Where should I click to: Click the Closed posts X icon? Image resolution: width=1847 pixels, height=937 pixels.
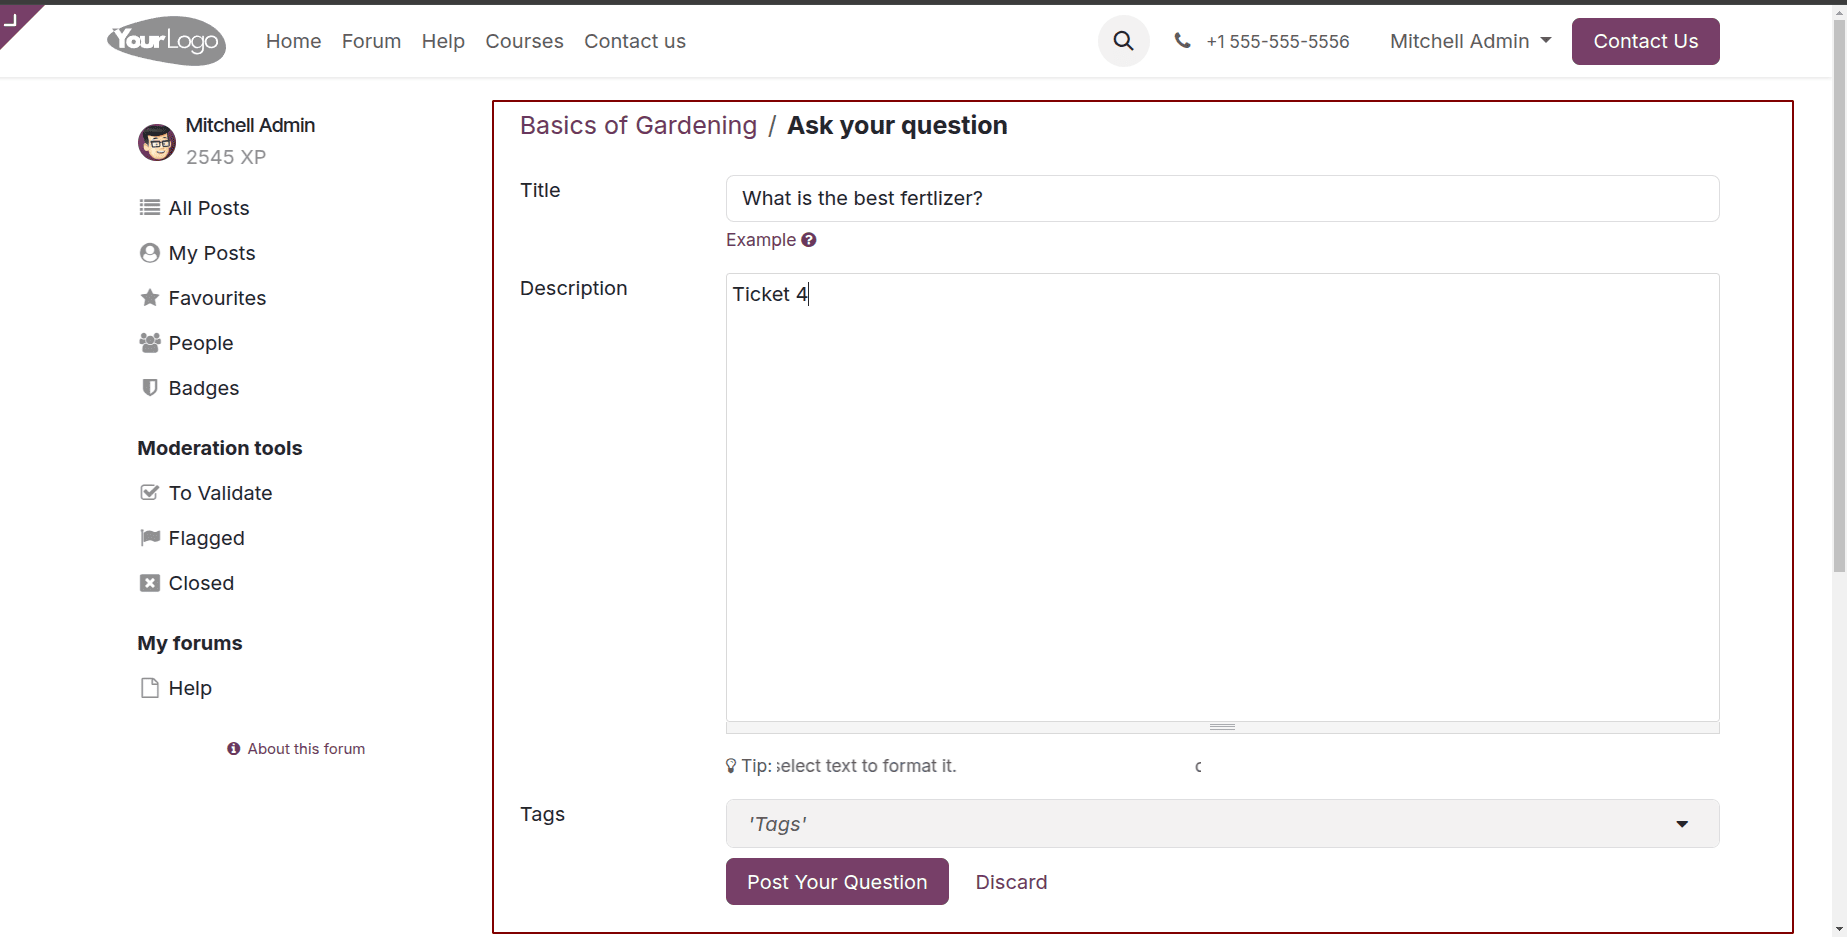pyautogui.click(x=149, y=582)
